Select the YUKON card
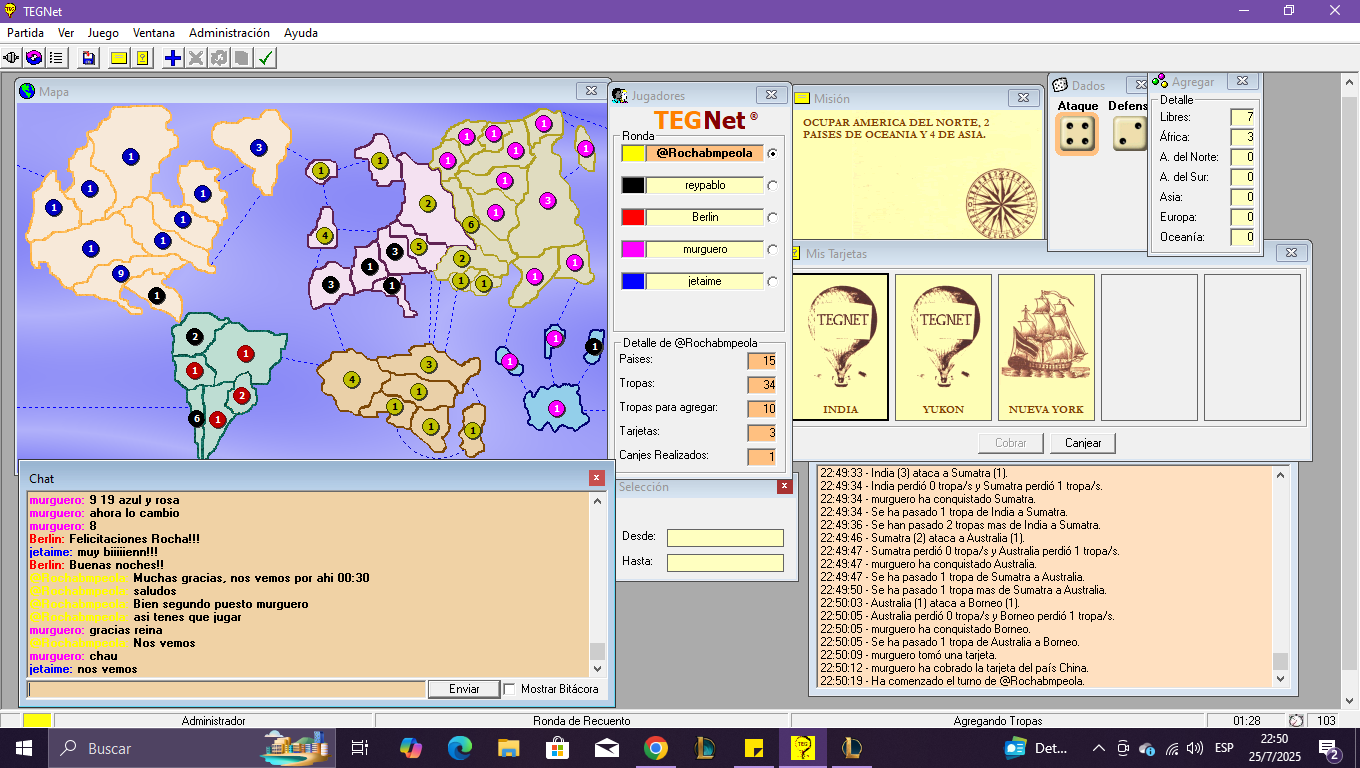 tap(943, 347)
